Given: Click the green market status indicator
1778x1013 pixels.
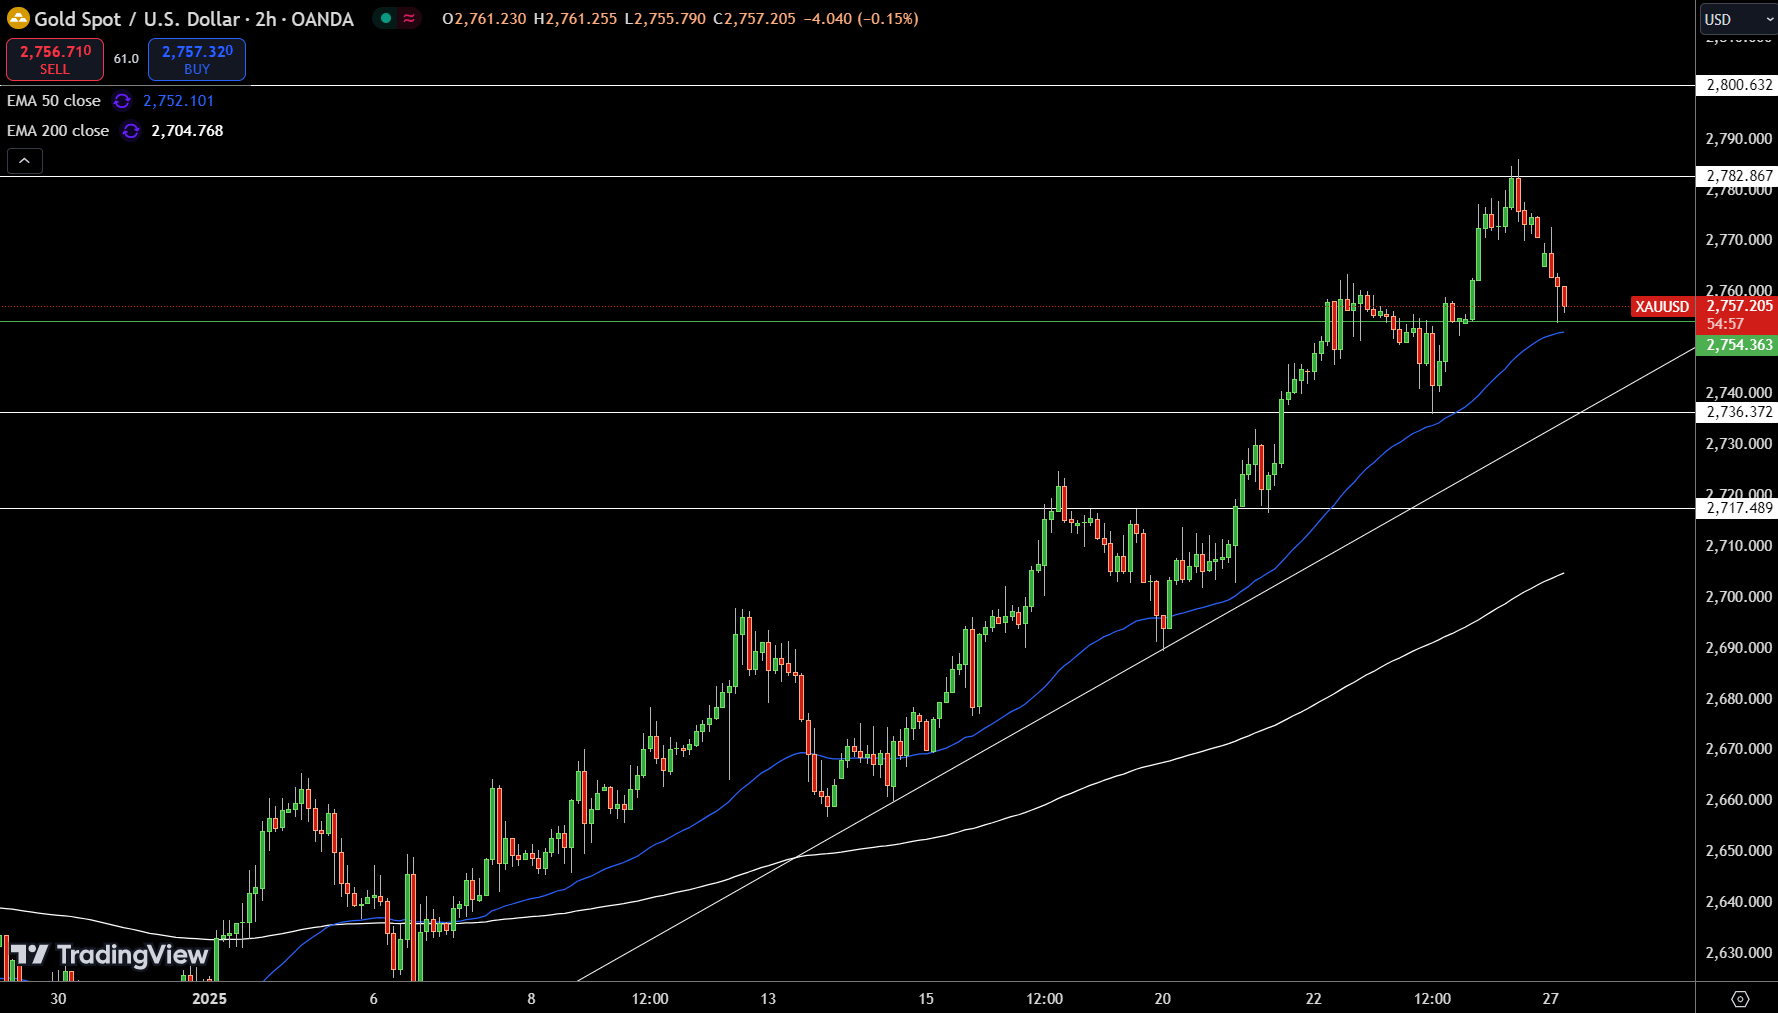Looking at the screenshot, I should 386,18.
